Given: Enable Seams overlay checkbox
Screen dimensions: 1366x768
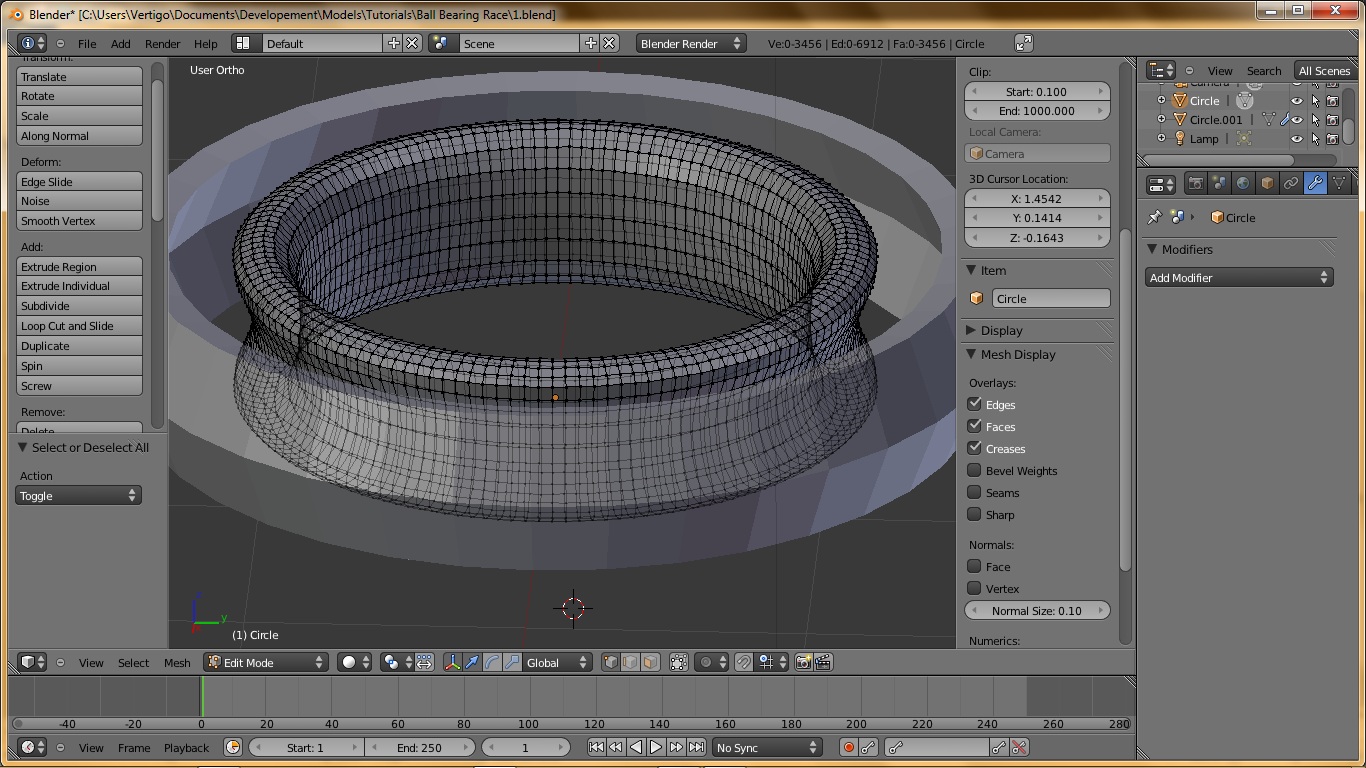Looking at the screenshot, I should point(974,492).
